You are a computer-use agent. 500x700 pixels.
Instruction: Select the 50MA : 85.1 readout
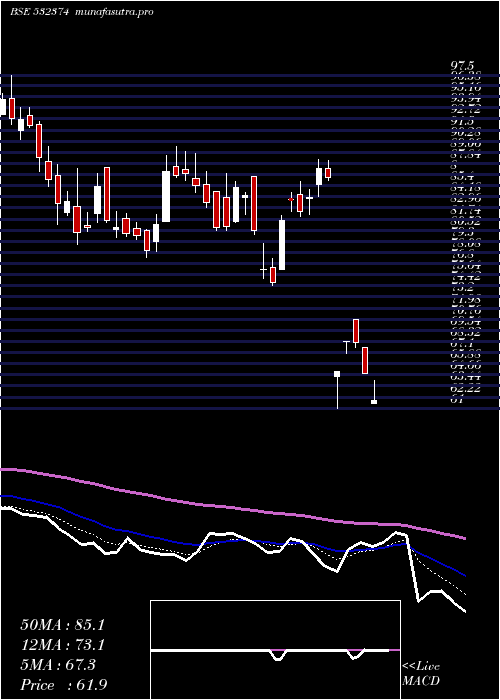point(63,625)
